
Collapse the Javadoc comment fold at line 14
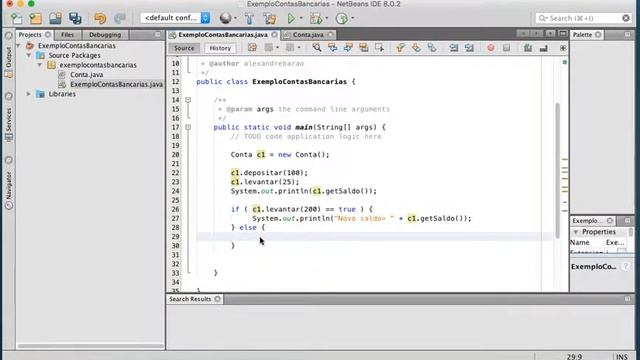click(x=188, y=100)
